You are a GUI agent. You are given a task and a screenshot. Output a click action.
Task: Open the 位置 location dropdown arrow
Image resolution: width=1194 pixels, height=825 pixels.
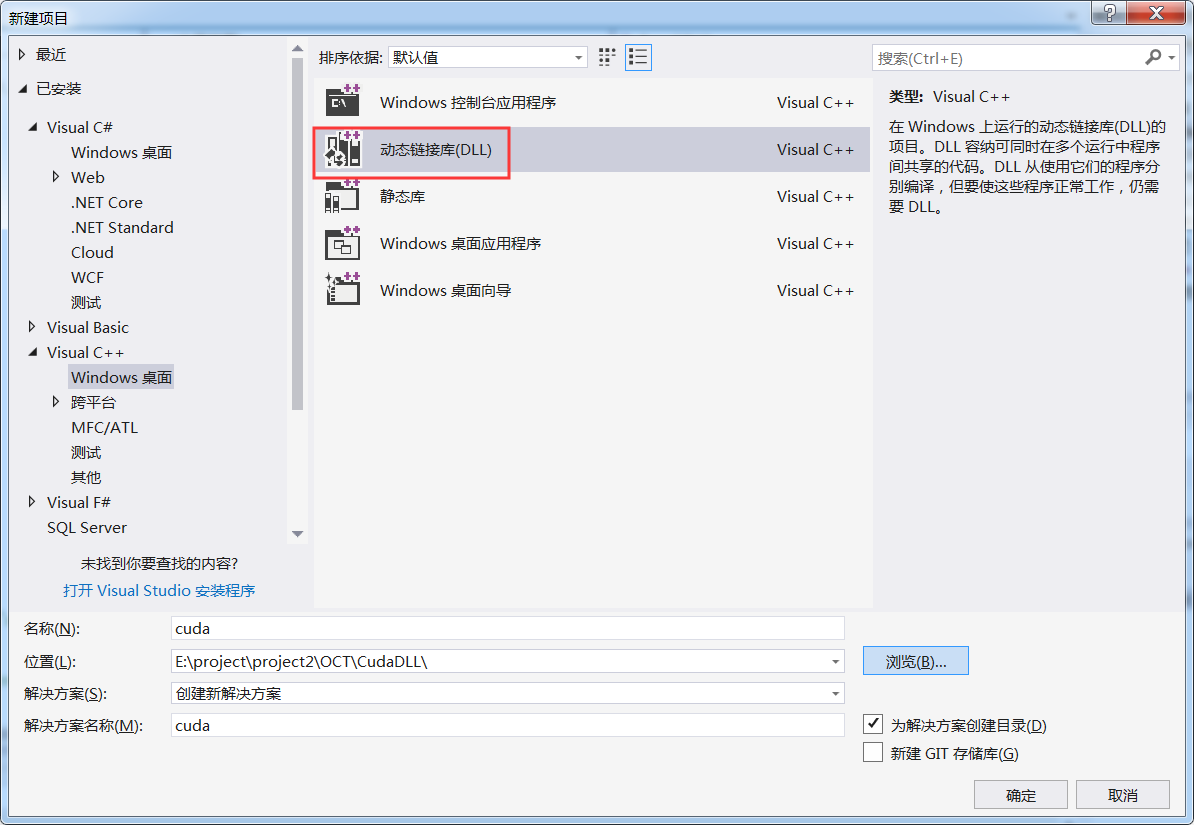tap(835, 661)
